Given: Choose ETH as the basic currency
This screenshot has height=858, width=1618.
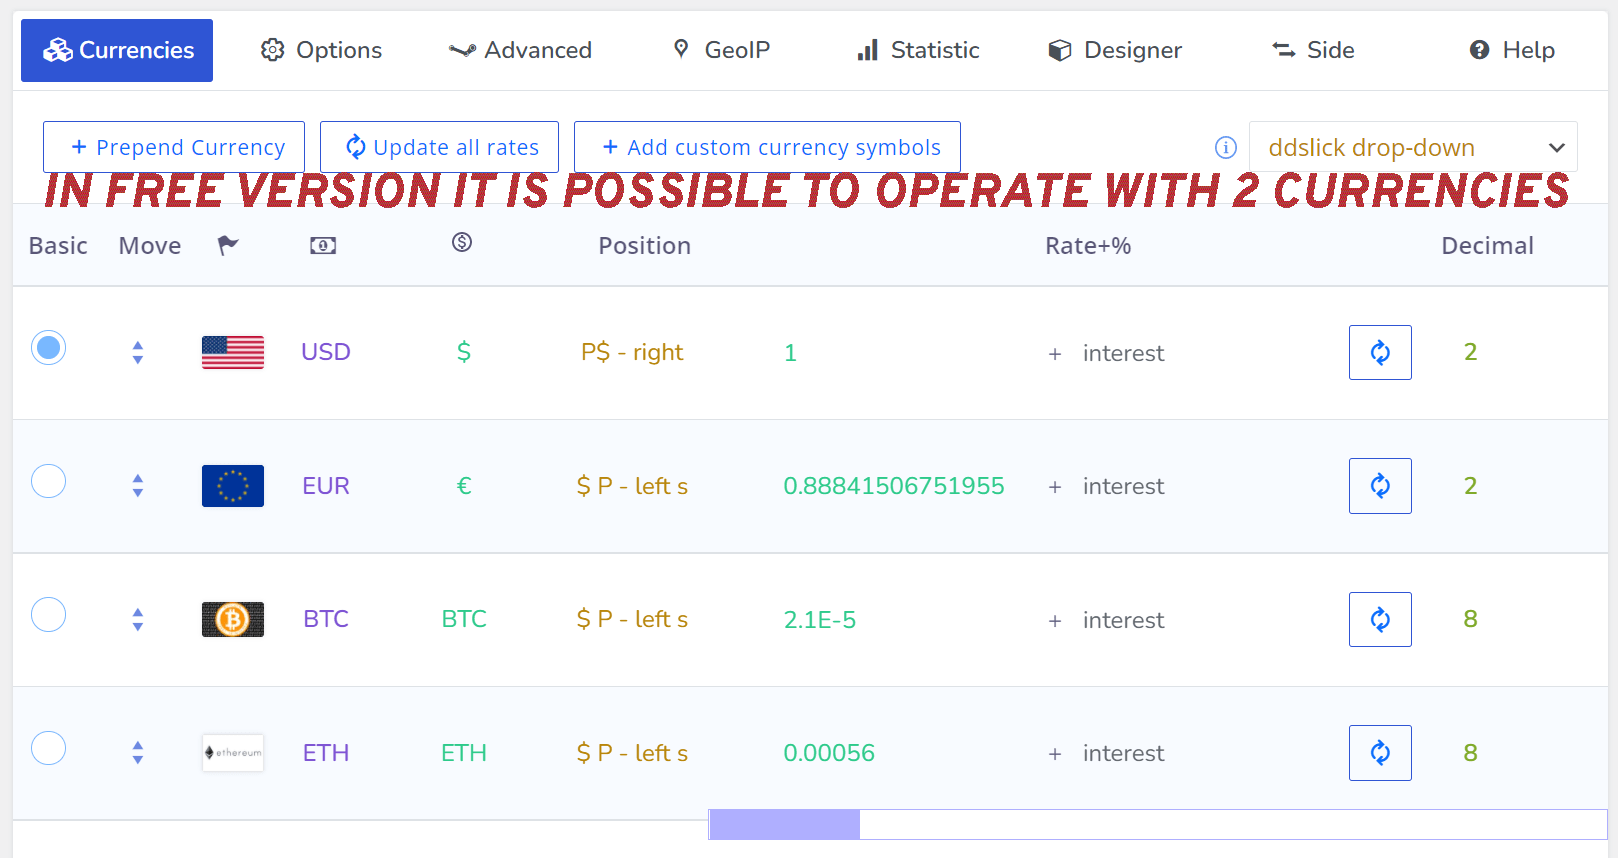Looking at the screenshot, I should click(x=48, y=748).
